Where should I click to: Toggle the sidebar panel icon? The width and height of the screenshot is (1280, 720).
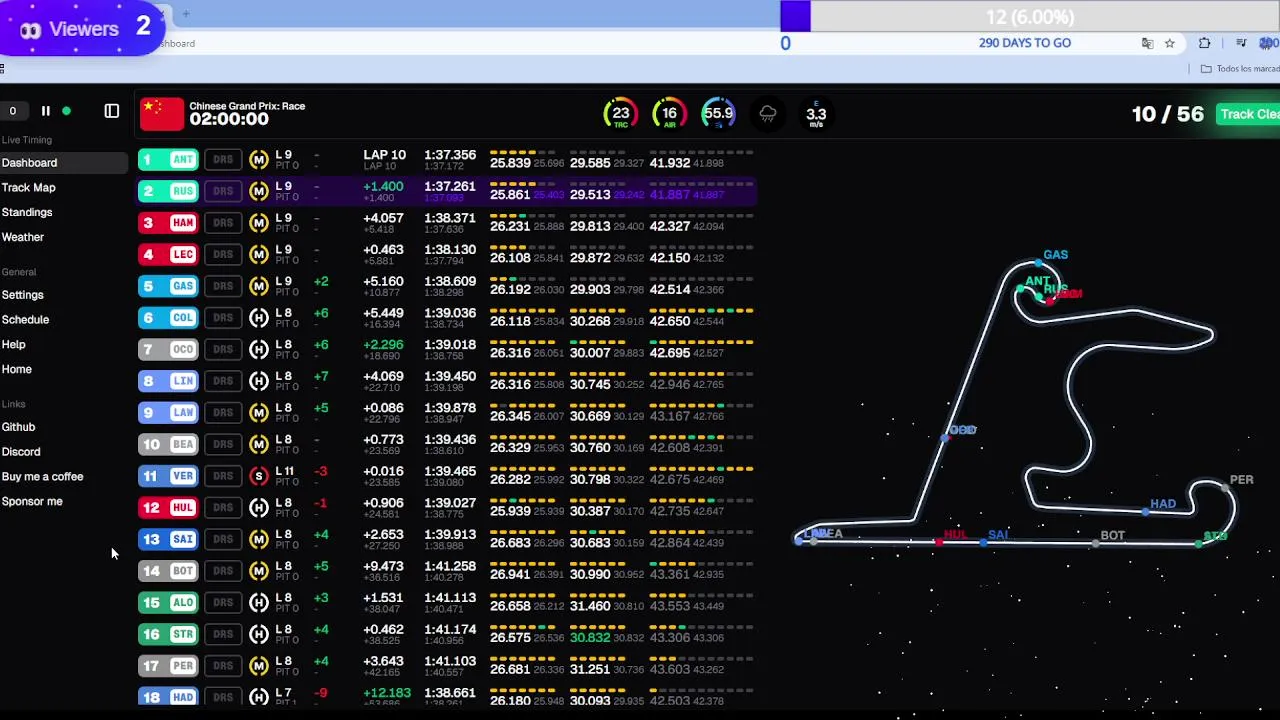point(112,111)
